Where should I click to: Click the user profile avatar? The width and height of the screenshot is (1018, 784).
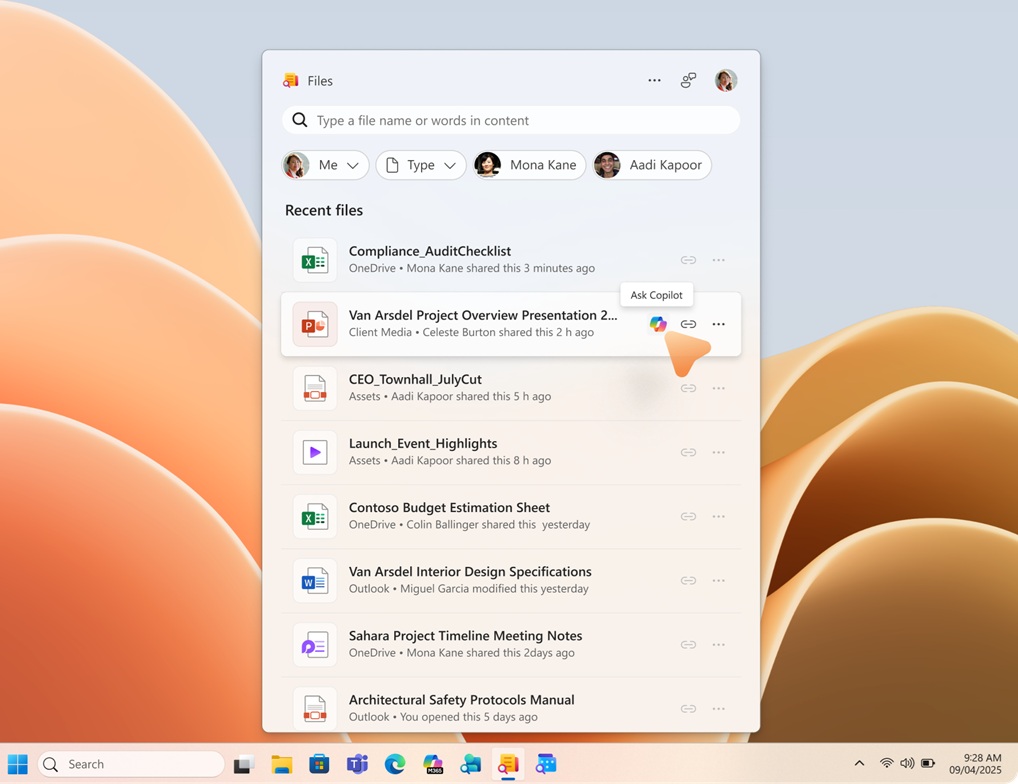point(726,81)
